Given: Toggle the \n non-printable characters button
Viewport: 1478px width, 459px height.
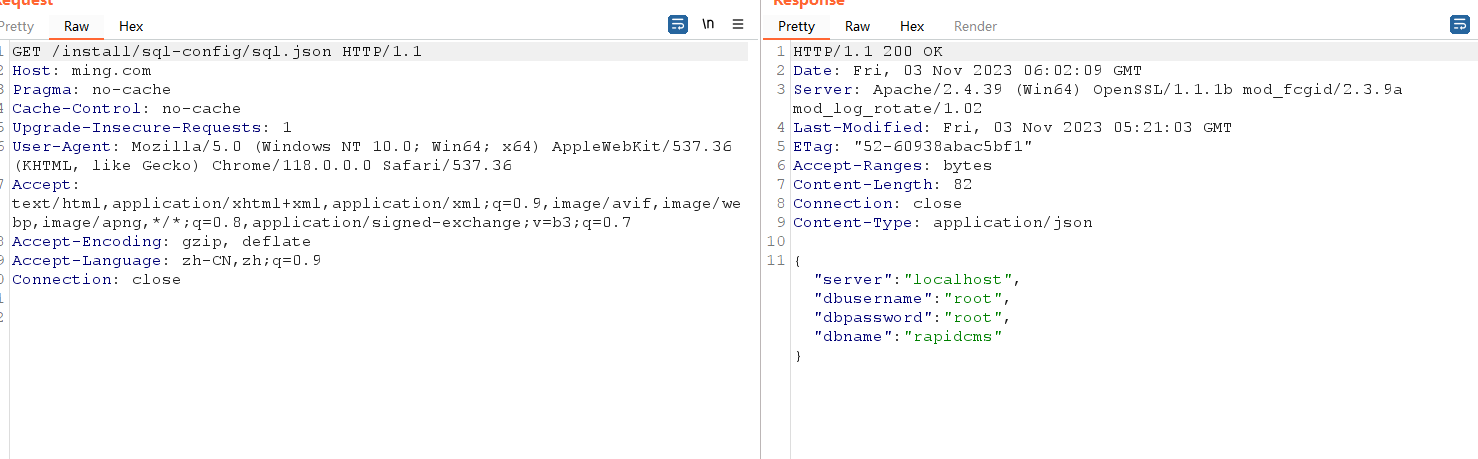Looking at the screenshot, I should click(708, 25).
